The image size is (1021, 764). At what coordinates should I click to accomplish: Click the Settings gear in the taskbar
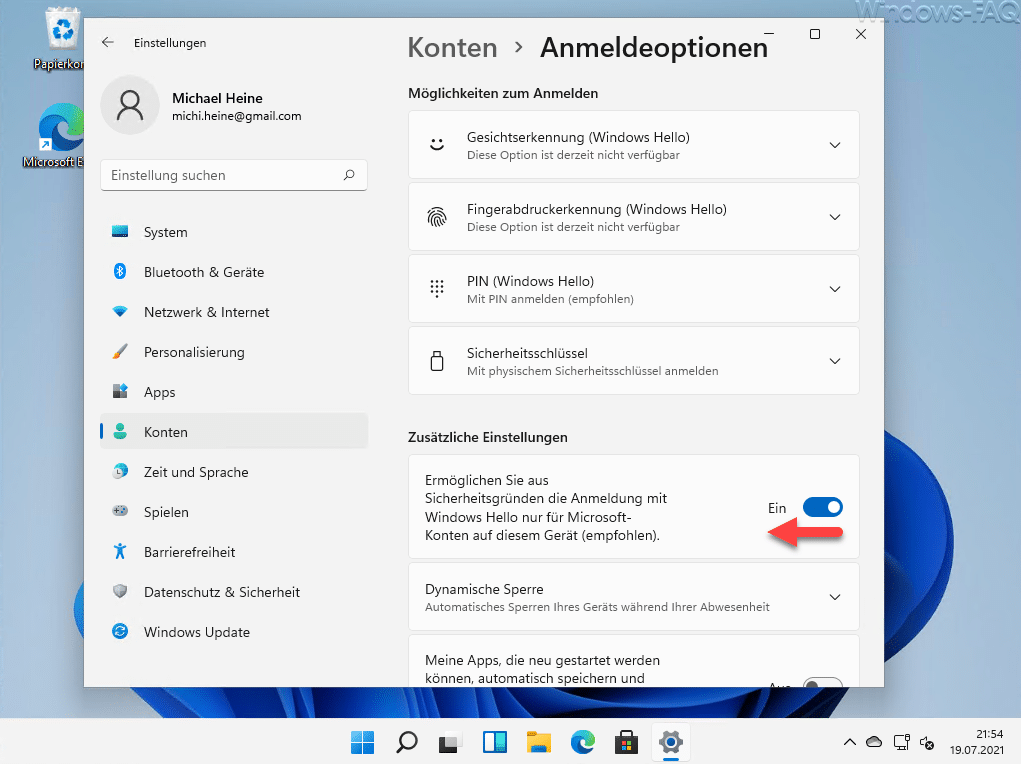(671, 742)
